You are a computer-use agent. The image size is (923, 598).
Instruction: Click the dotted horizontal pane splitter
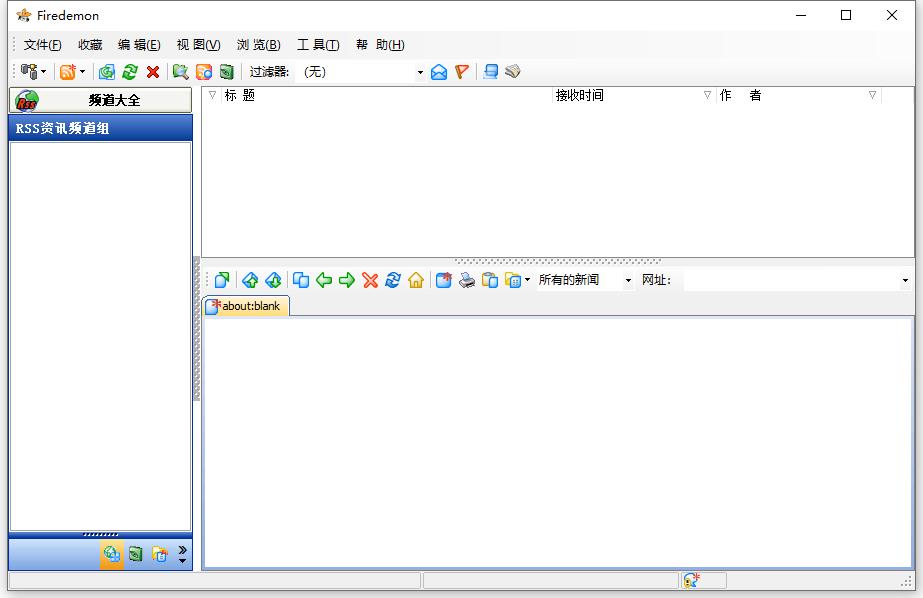click(558, 261)
